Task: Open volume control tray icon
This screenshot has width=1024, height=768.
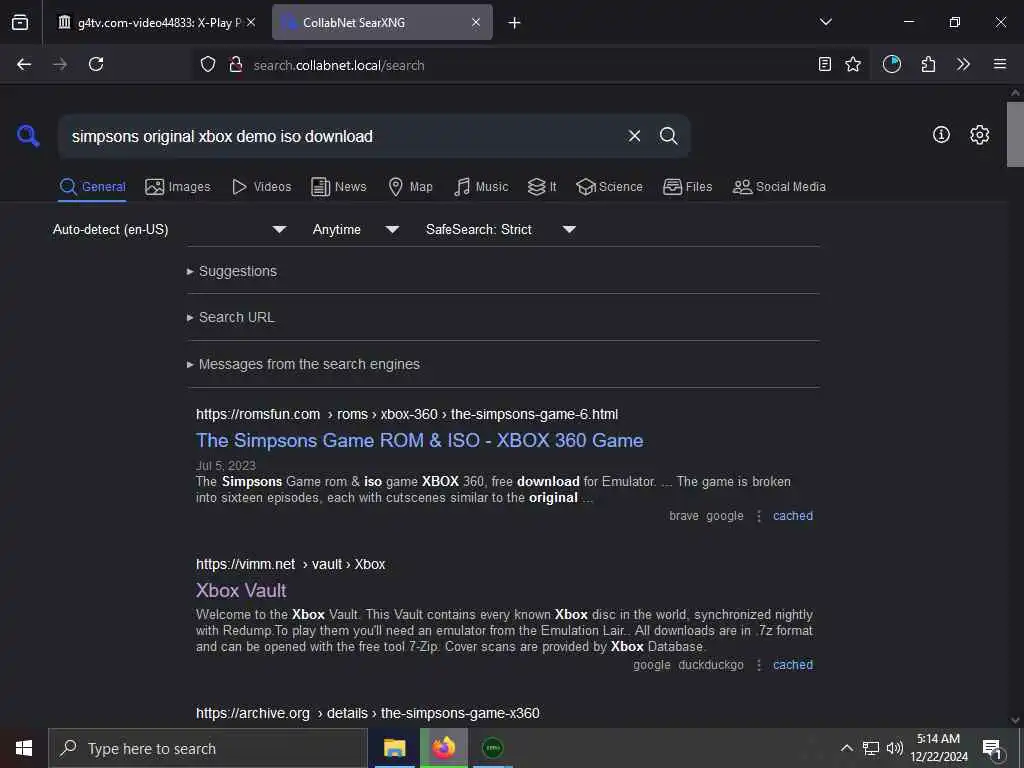Action: pyautogui.click(x=895, y=748)
